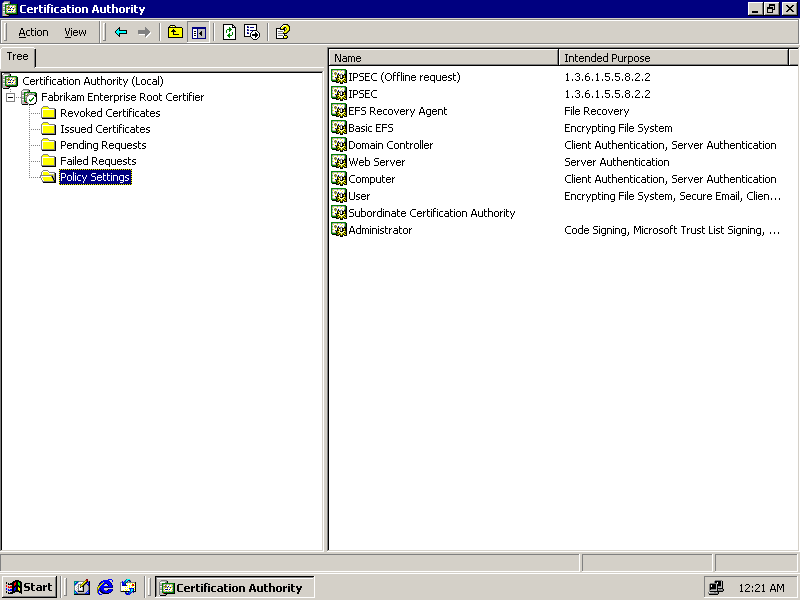This screenshot has height=600, width=800.
Task: Collapse the Fabrikam Enterprise Root Certifier node
Action: point(11,97)
